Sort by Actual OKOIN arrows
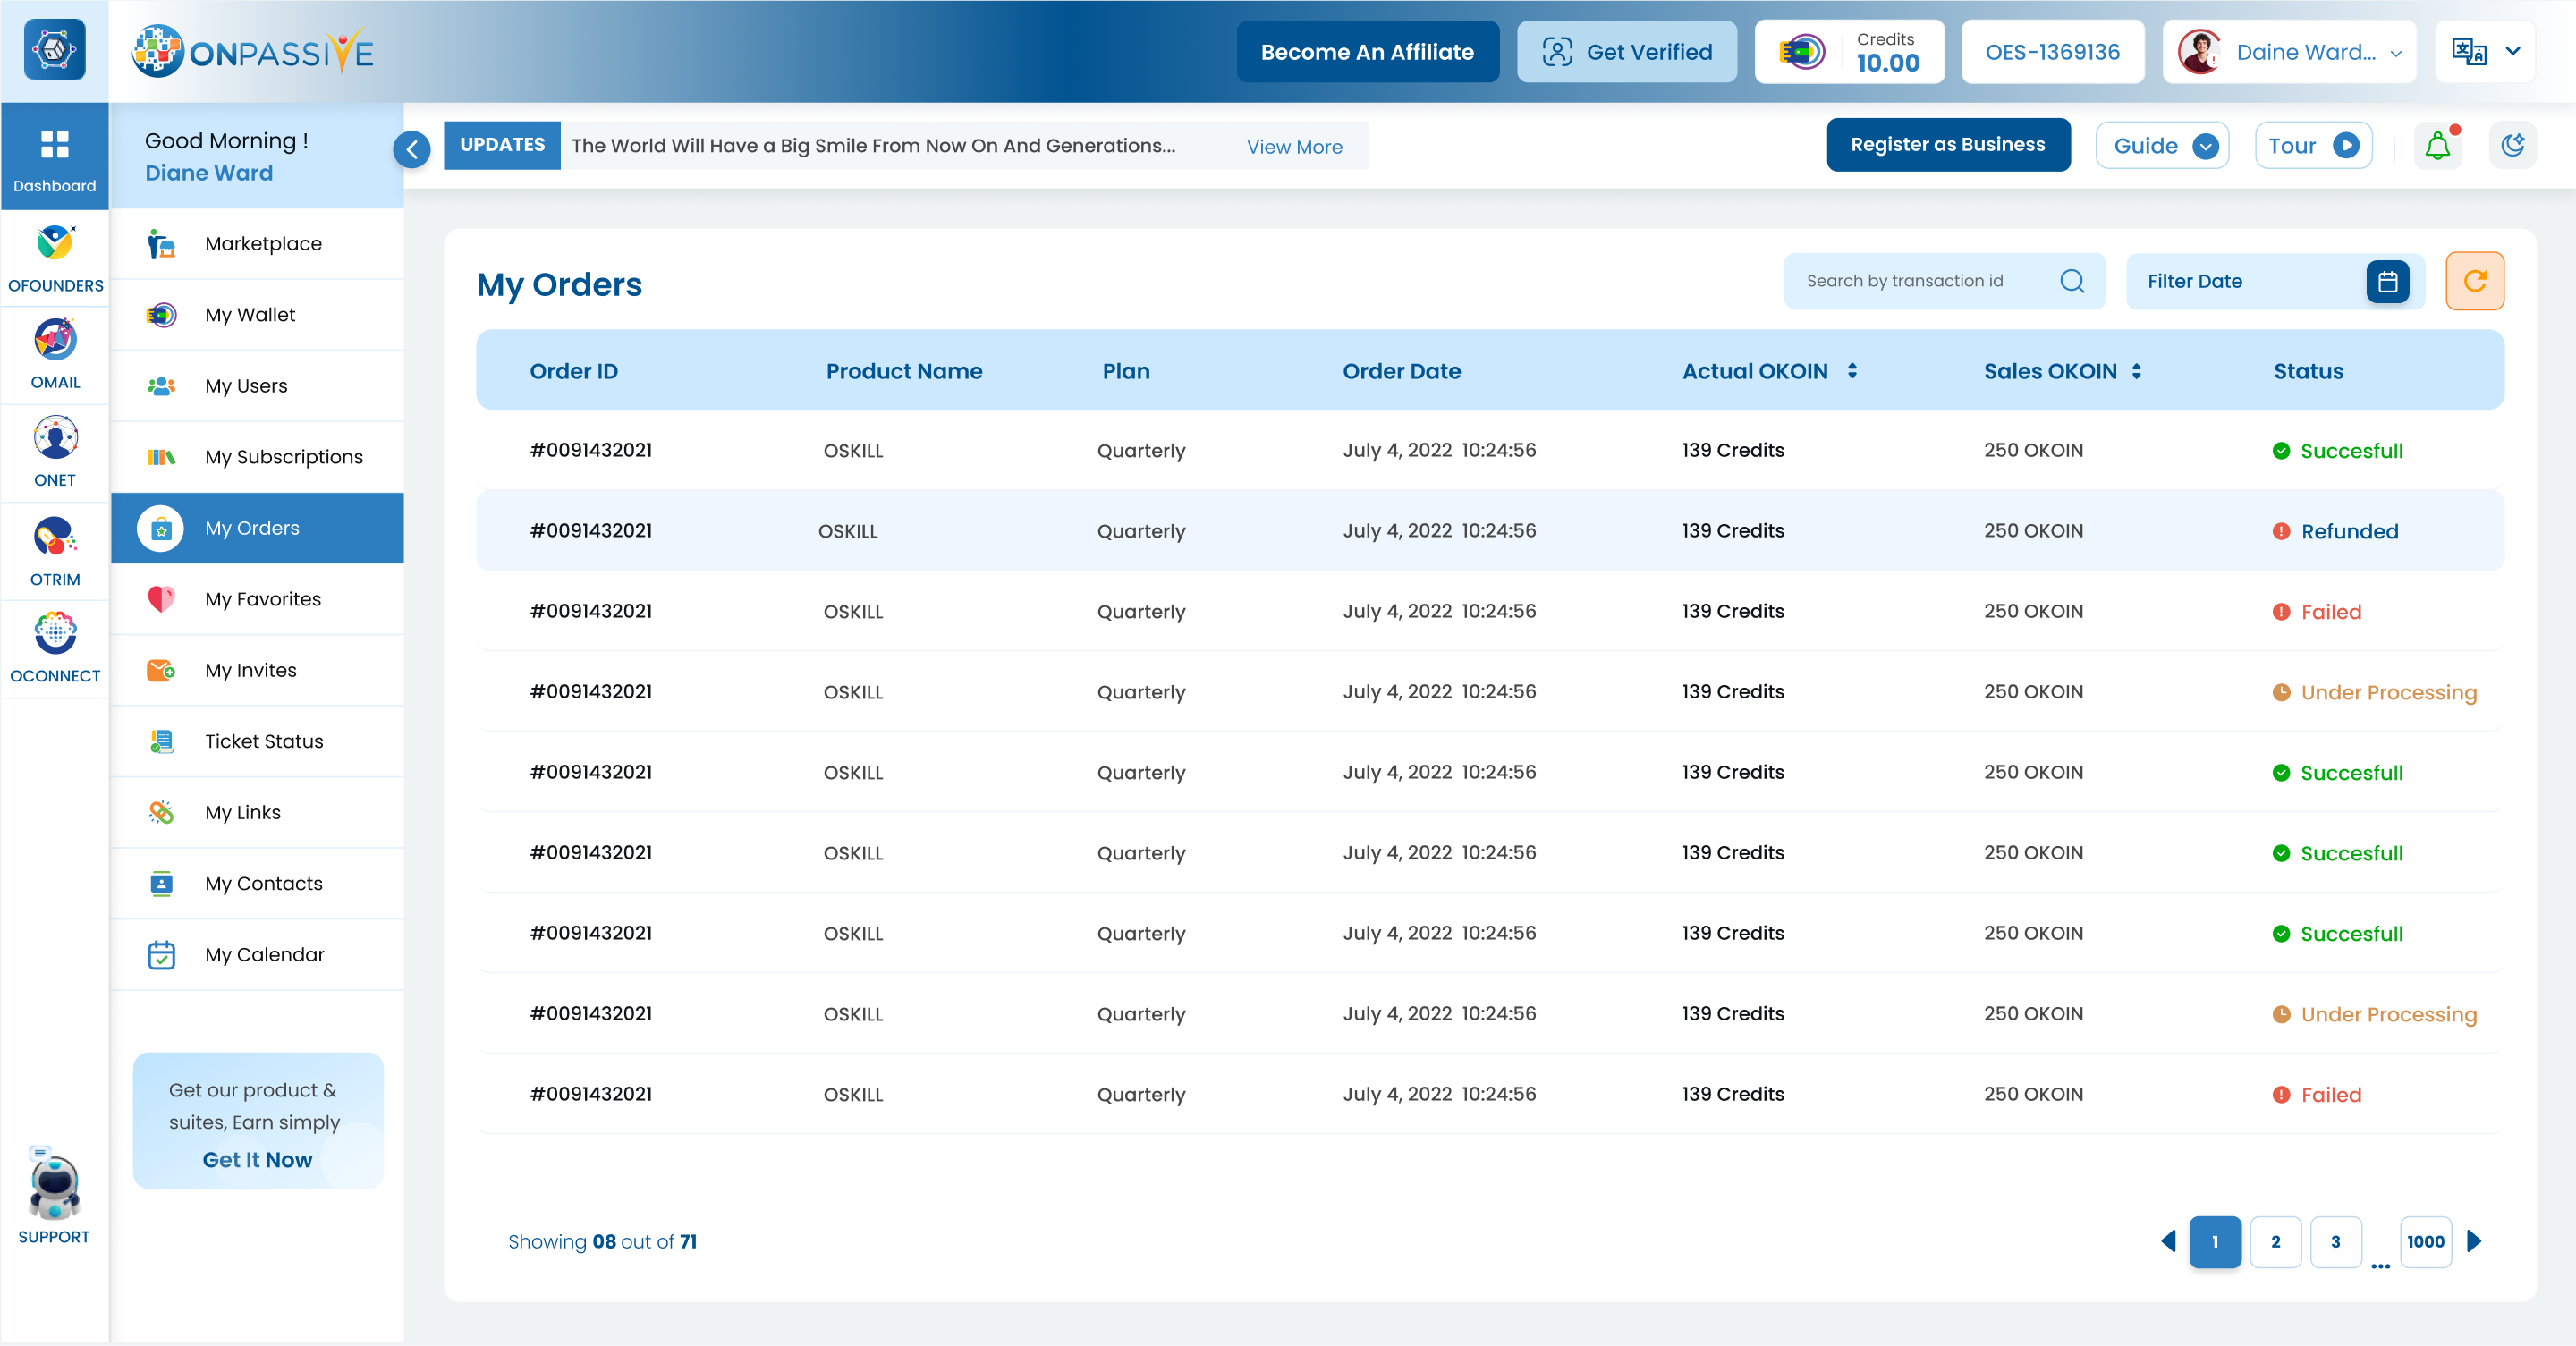Screen dimensions: 2576x1346 [x=1851, y=371]
